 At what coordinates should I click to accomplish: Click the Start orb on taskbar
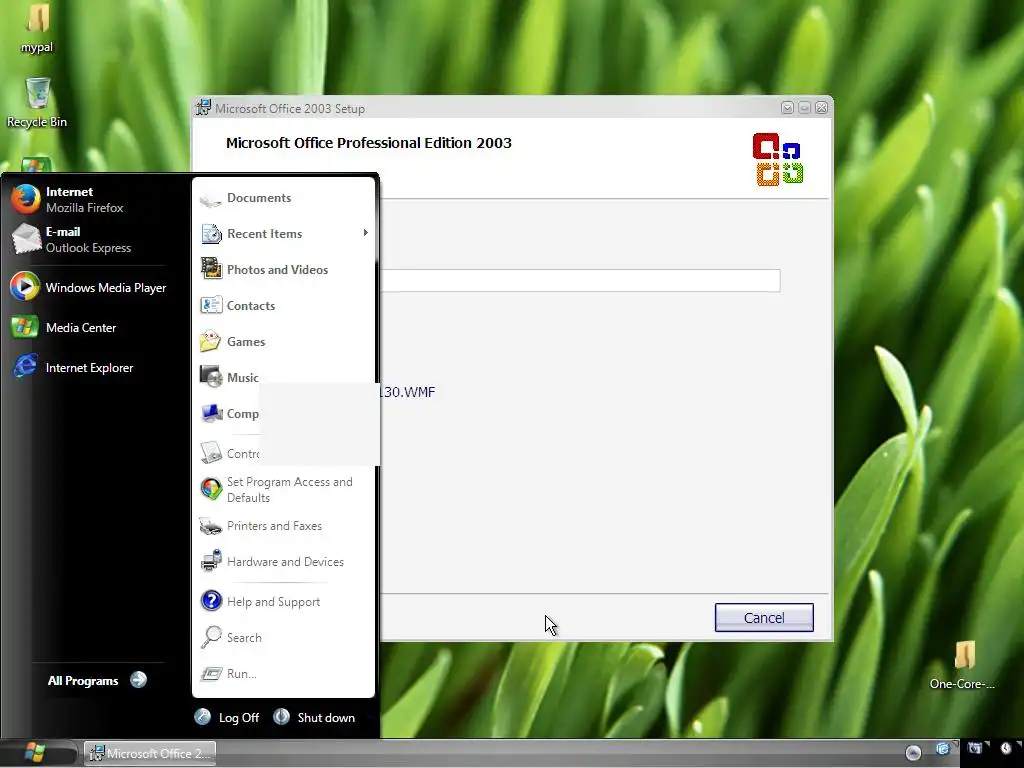(34, 752)
